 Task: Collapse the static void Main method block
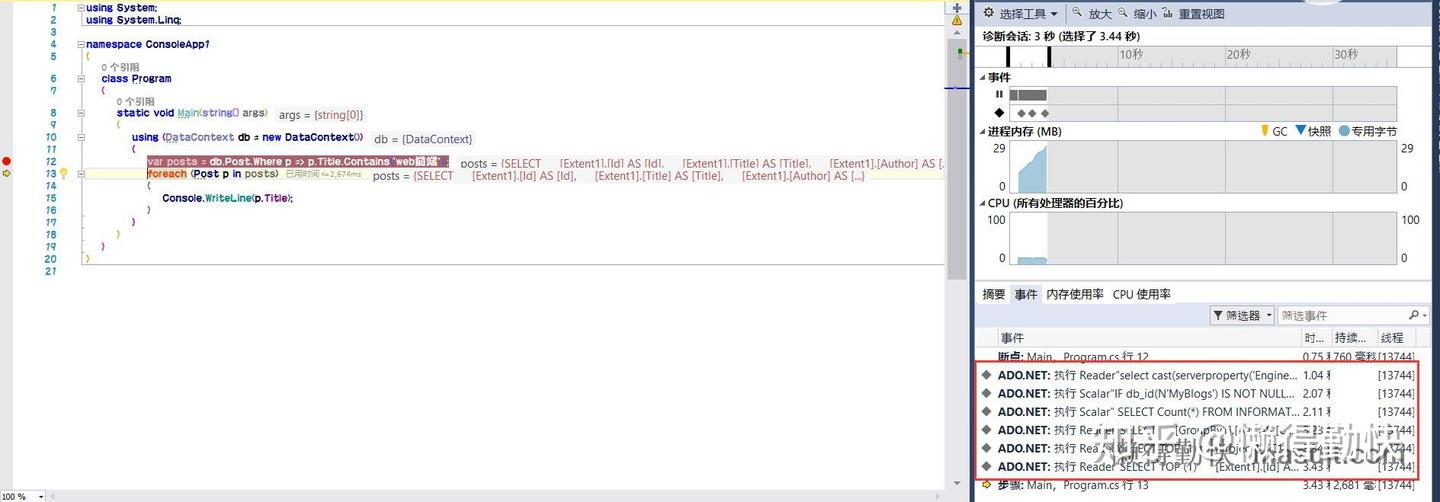click(80, 113)
